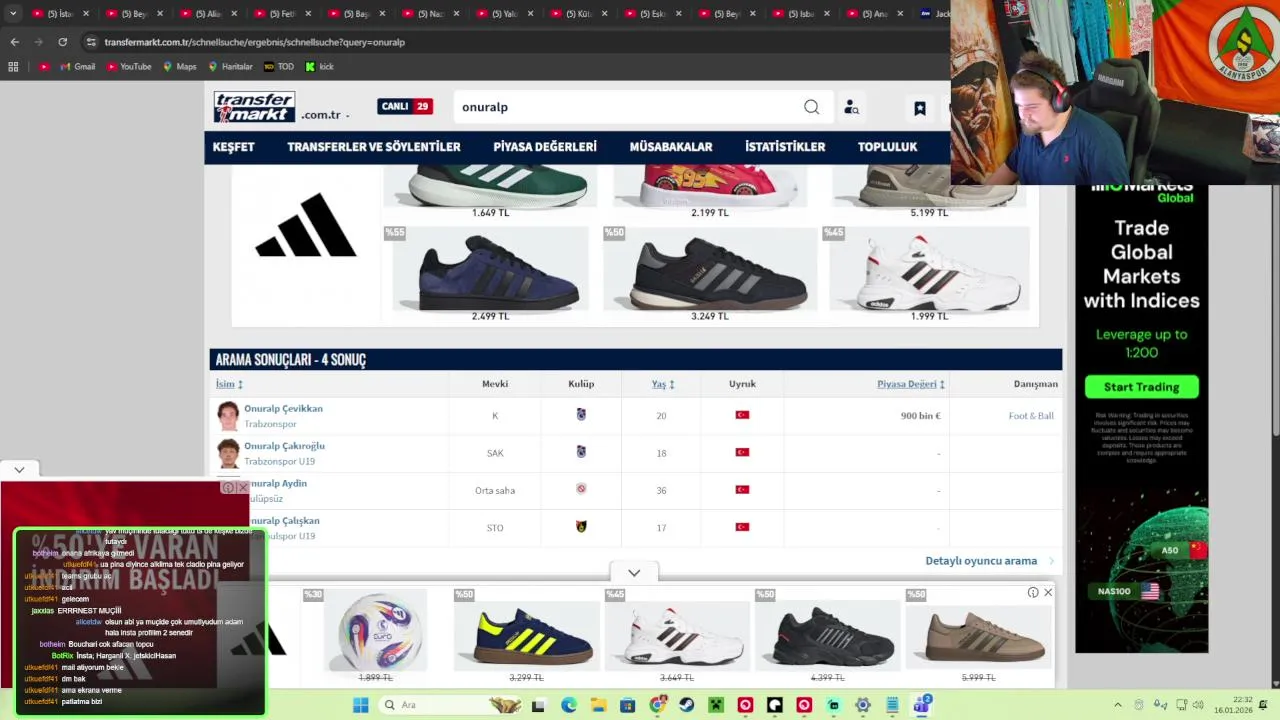Viewport: 1280px width, 720px height.
Task: Open the tab search dropdown
Action: pos(13,14)
